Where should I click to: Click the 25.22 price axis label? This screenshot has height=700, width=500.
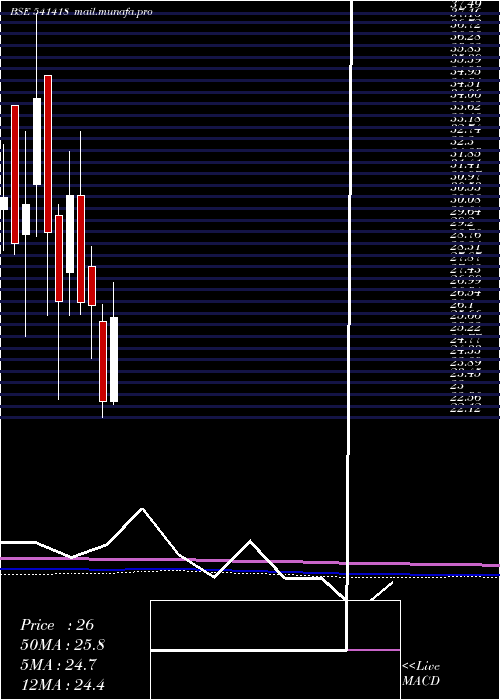point(466,328)
